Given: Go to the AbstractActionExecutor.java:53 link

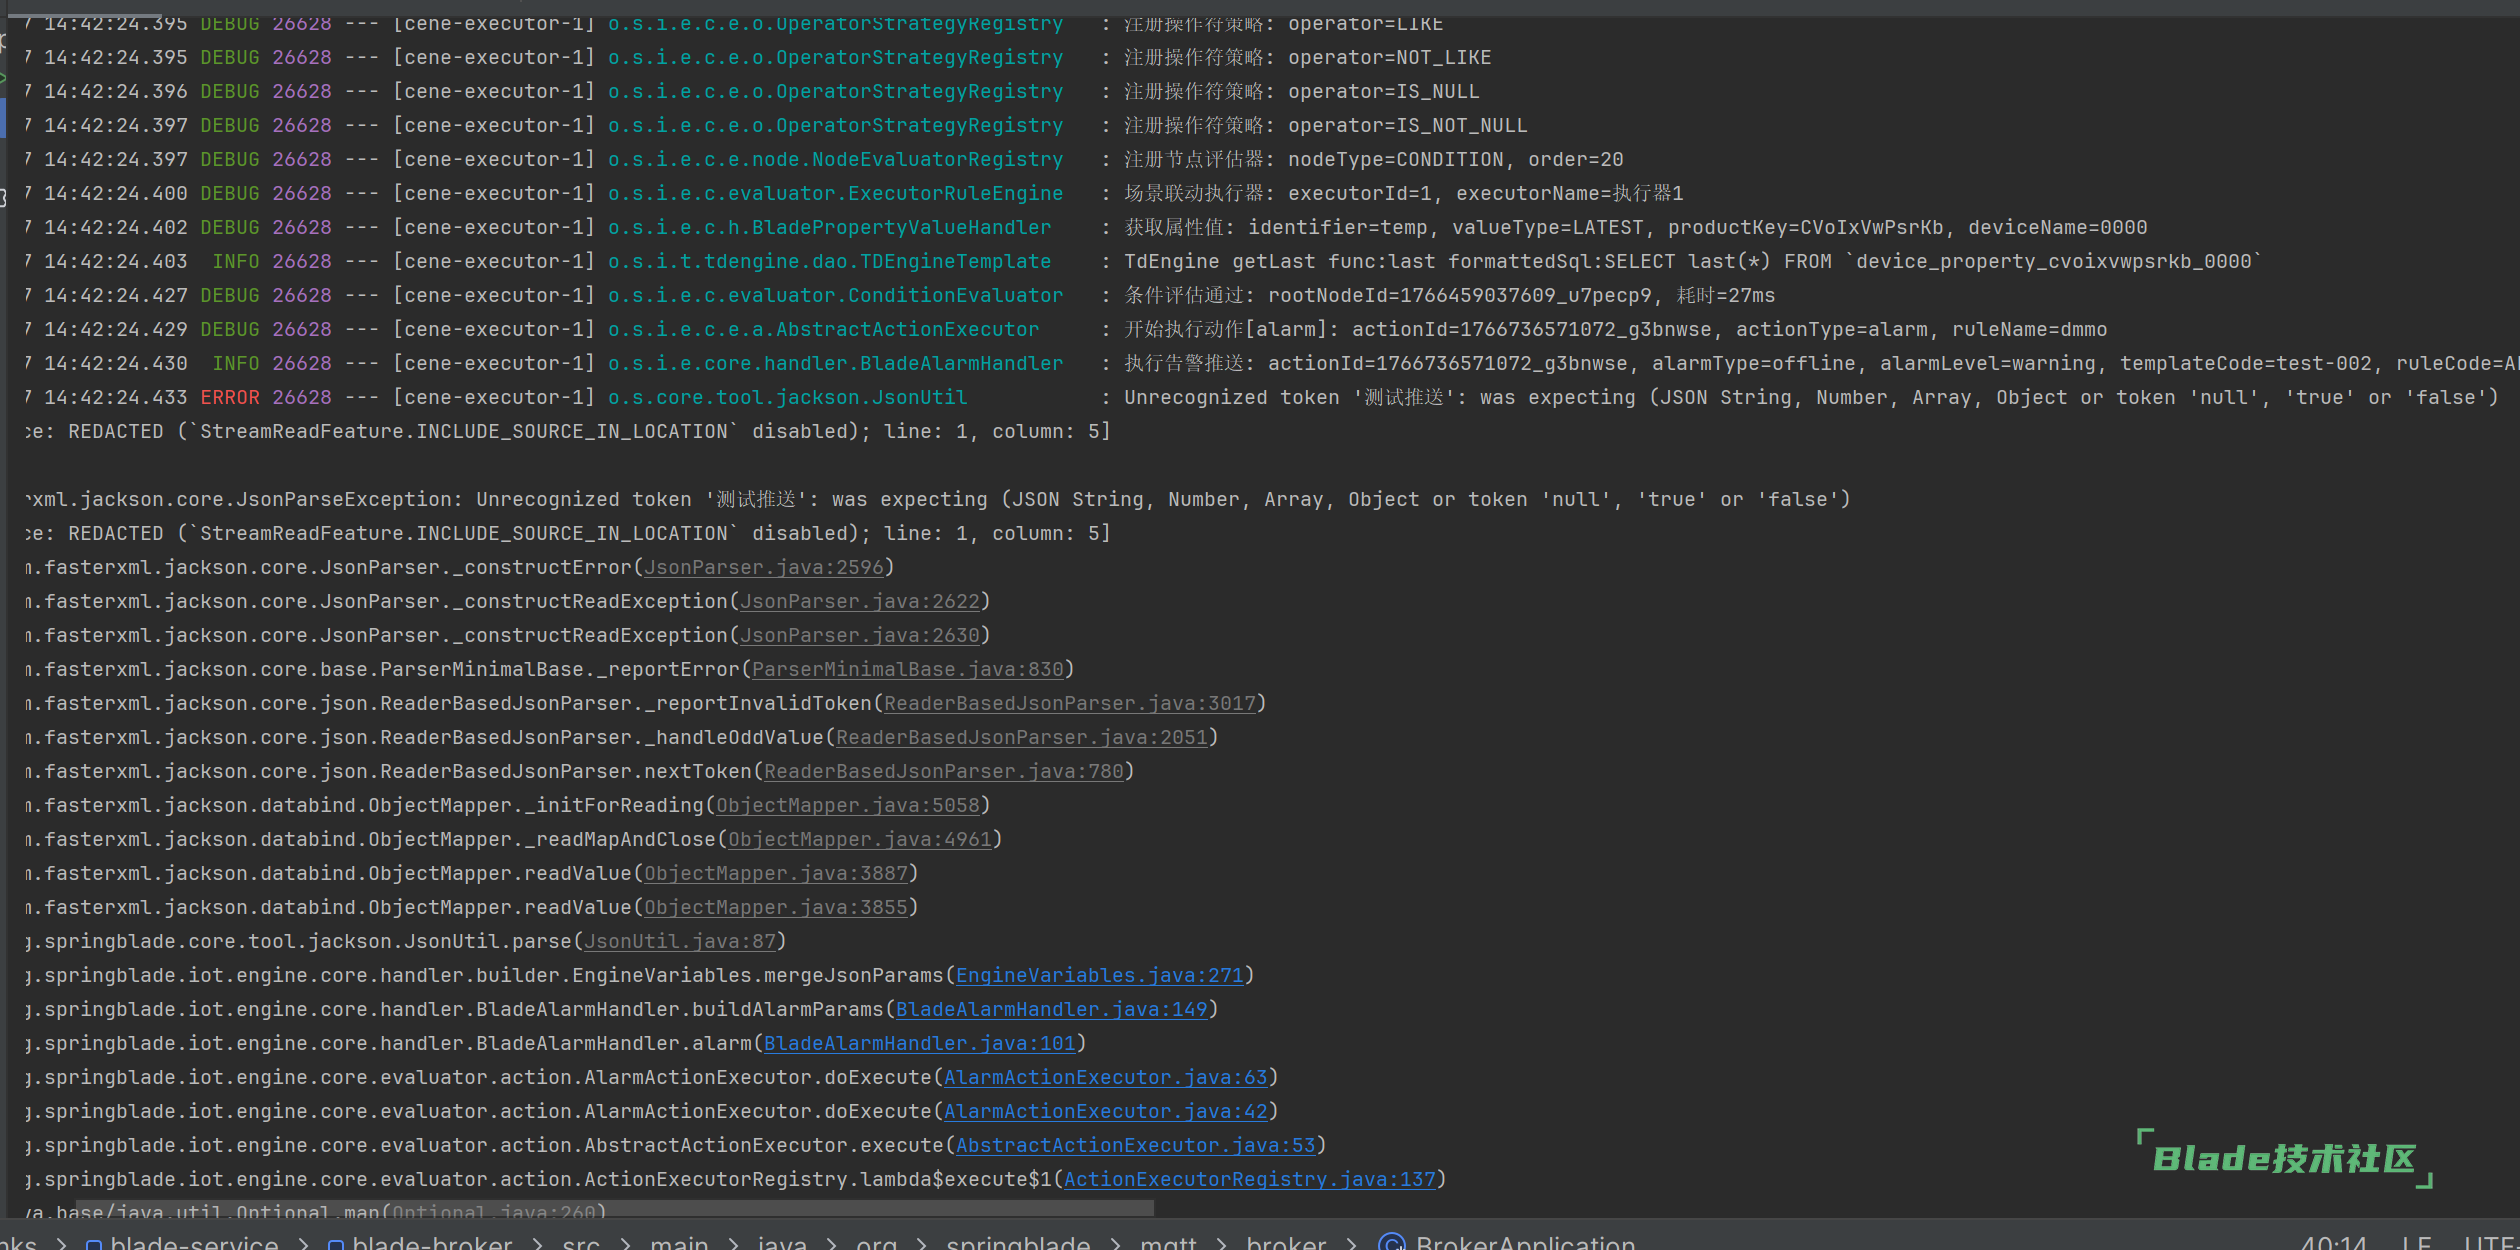Looking at the screenshot, I should (1135, 1145).
